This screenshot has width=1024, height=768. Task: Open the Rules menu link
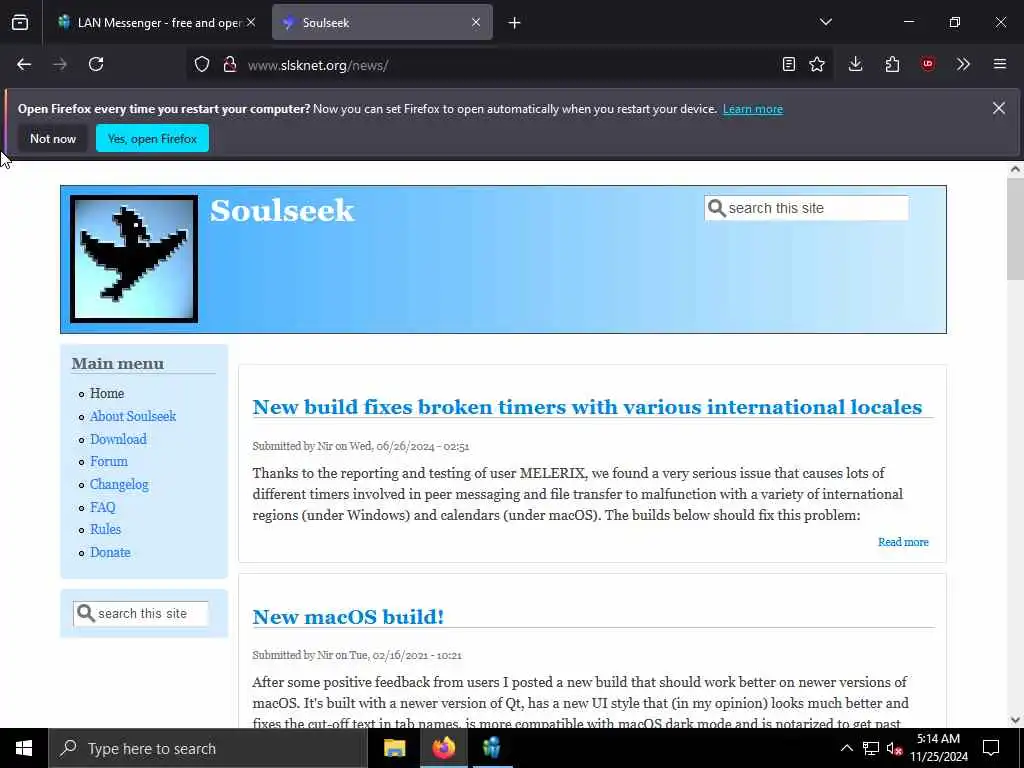[106, 529]
